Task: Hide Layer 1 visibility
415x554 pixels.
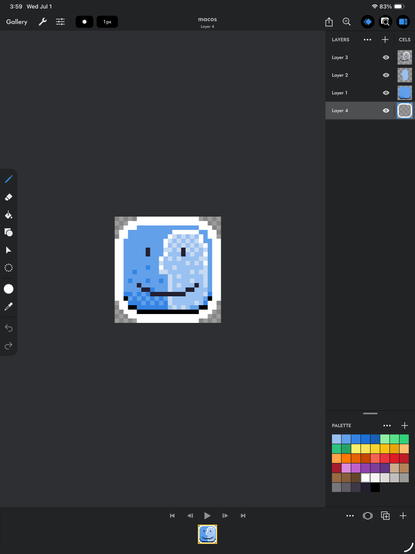Action: [386, 93]
